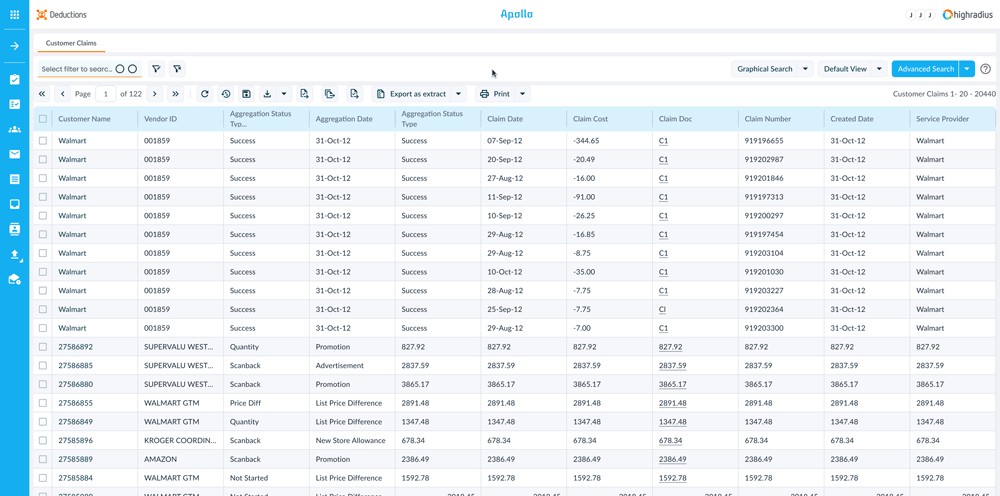Select first radio circle in filter box
Image resolution: width=1000 pixels, height=496 pixels.
[x=120, y=69]
